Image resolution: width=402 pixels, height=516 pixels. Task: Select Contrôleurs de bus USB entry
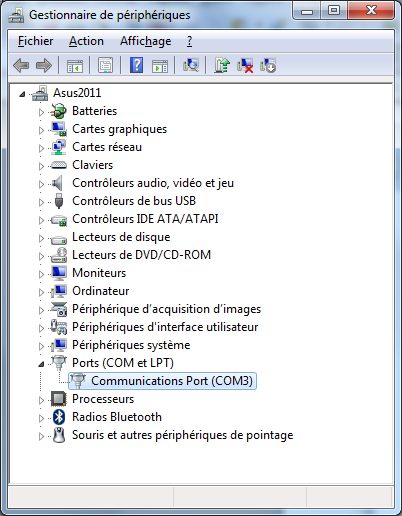[134, 201]
